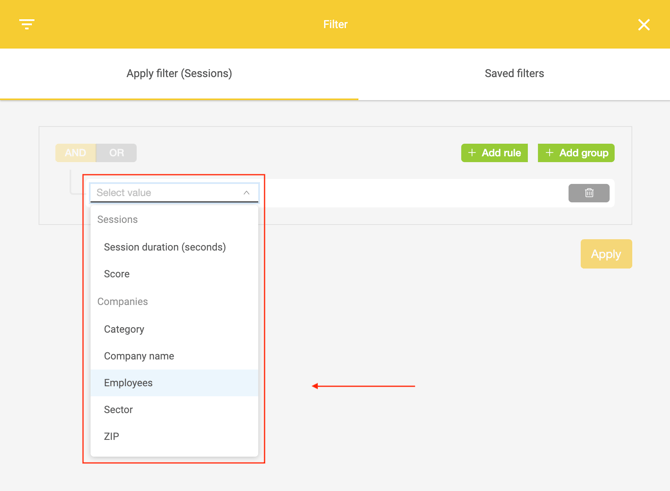Toggle the AND condition
Image resolution: width=670 pixels, height=491 pixels.
point(75,153)
